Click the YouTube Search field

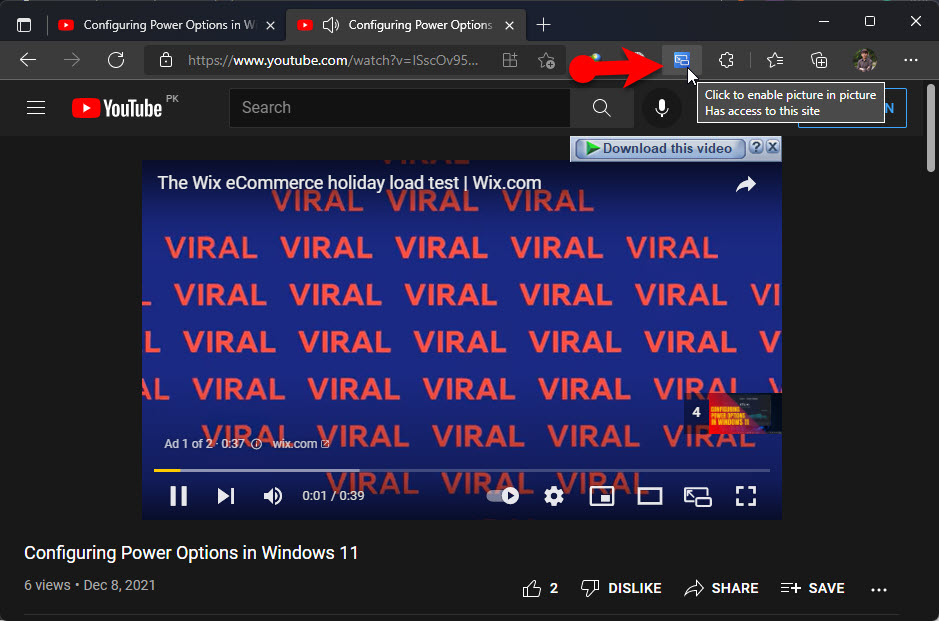click(399, 108)
